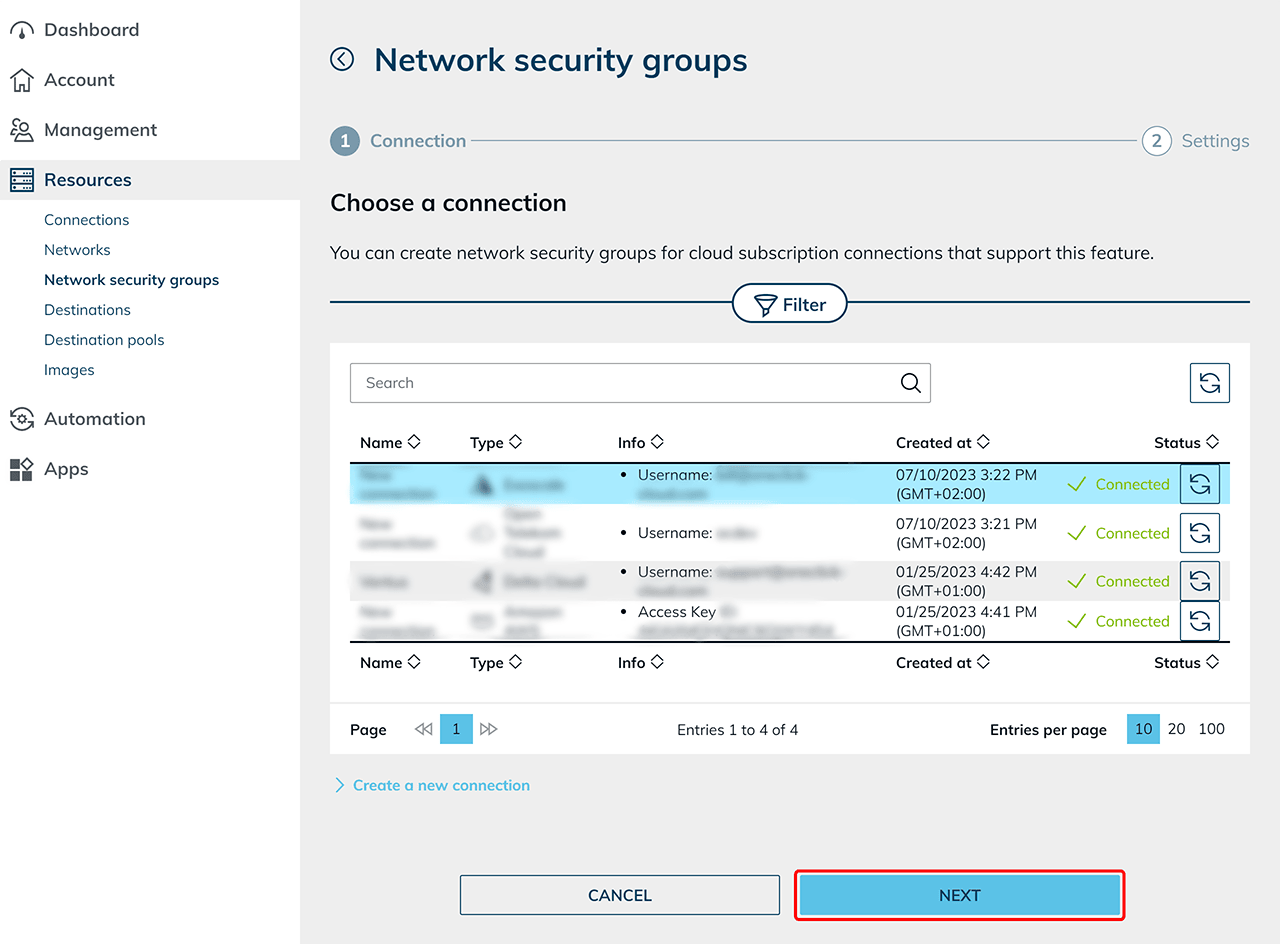Image resolution: width=1280 pixels, height=944 pixels.
Task: Open the Automation menu section
Action: point(94,419)
